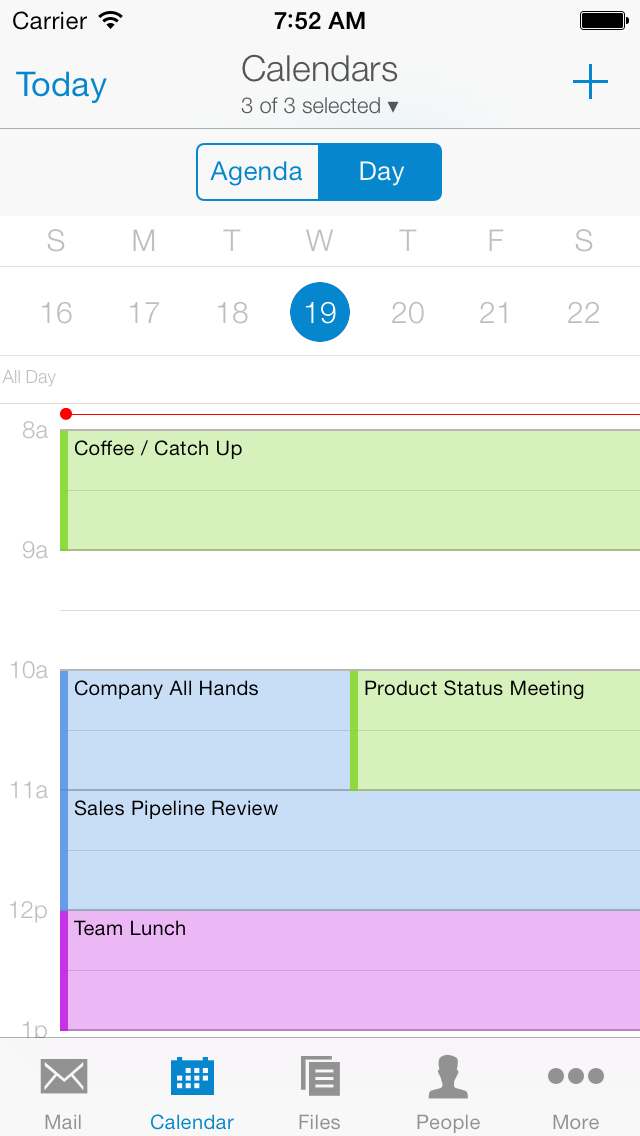Viewport: 640px width, 1136px height.
Task: Select Thursday the 20th
Action: click(407, 313)
